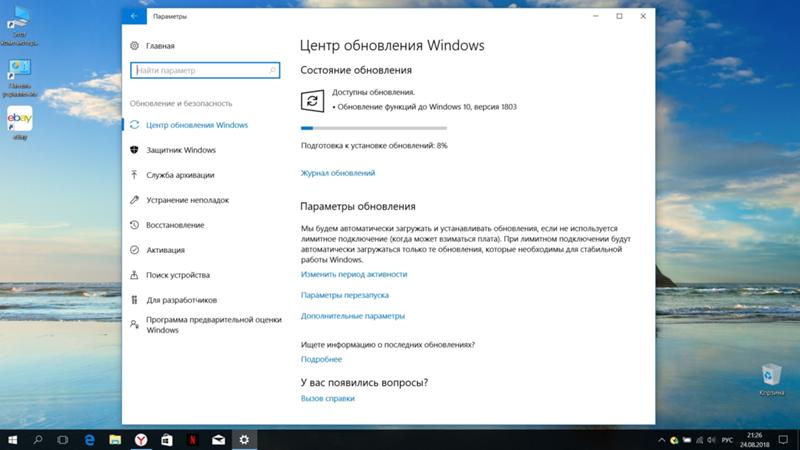Open Action Center notifications icon
Screen dimensions: 800x450
point(783,440)
